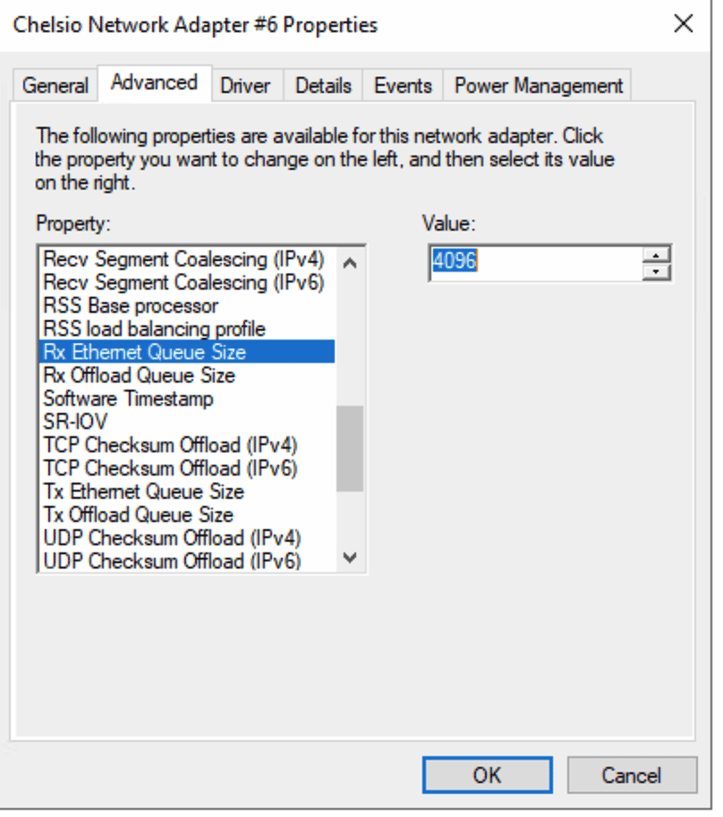View the Power Management tab

tap(537, 86)
